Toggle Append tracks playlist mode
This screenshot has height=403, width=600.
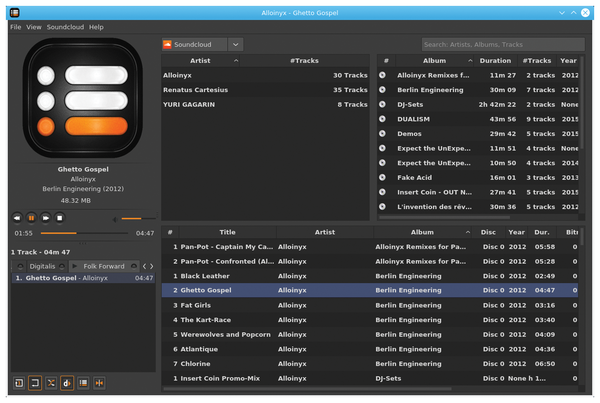coord(83,383)
